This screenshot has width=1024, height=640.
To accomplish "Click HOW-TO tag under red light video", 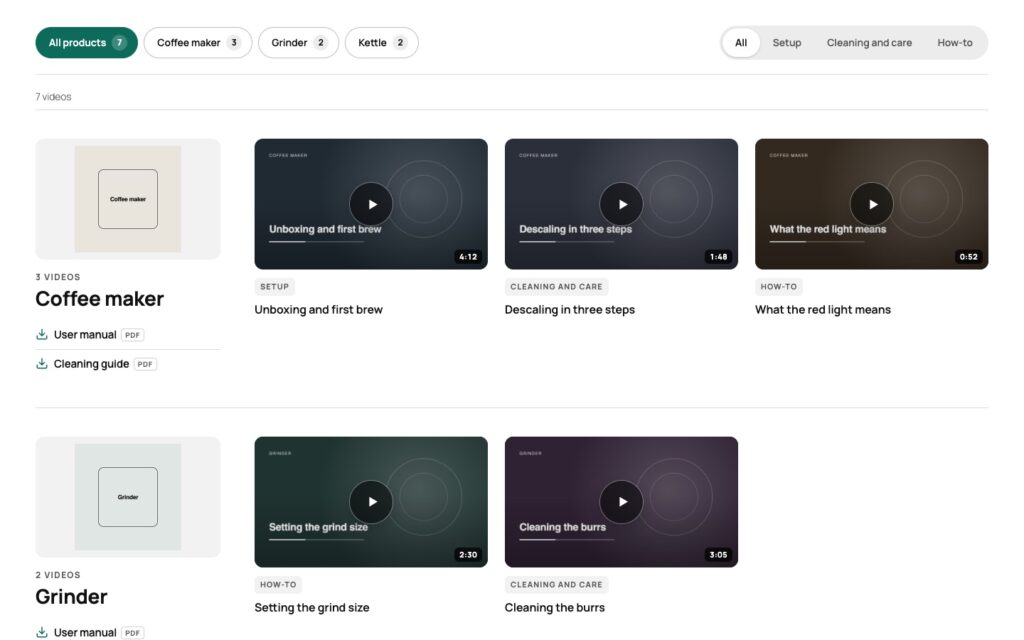I will 778,287.
